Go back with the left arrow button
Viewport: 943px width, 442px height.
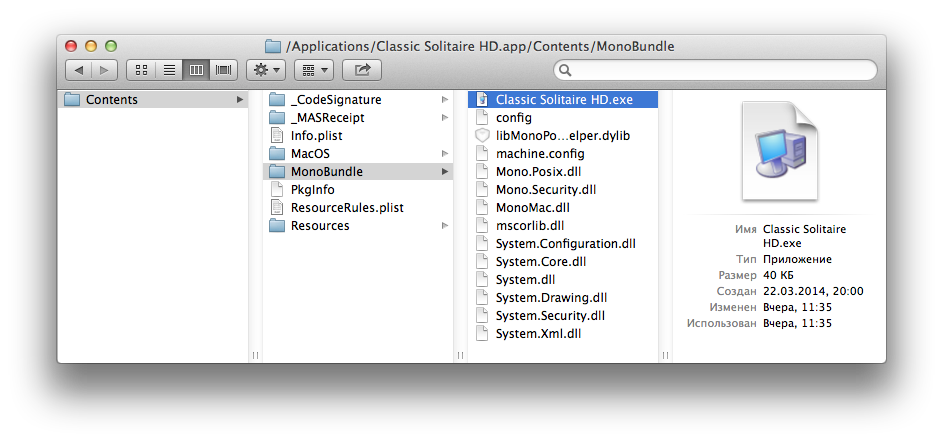79,70
